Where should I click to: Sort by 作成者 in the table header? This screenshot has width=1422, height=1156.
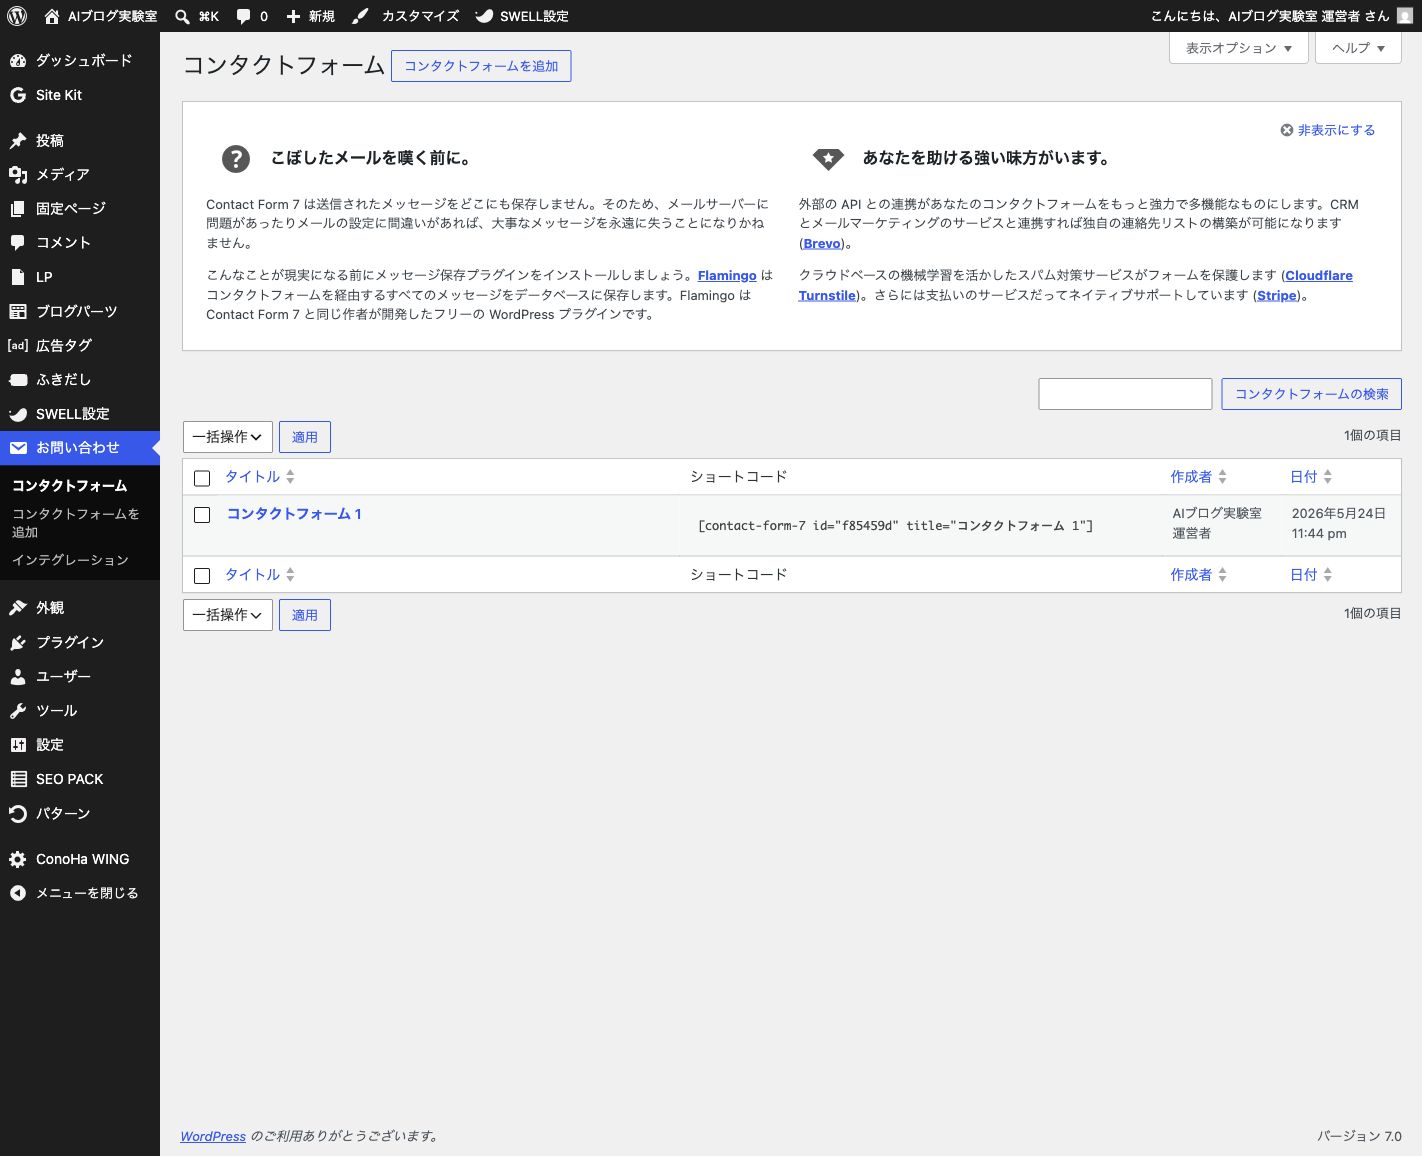tap(1198, 477)
